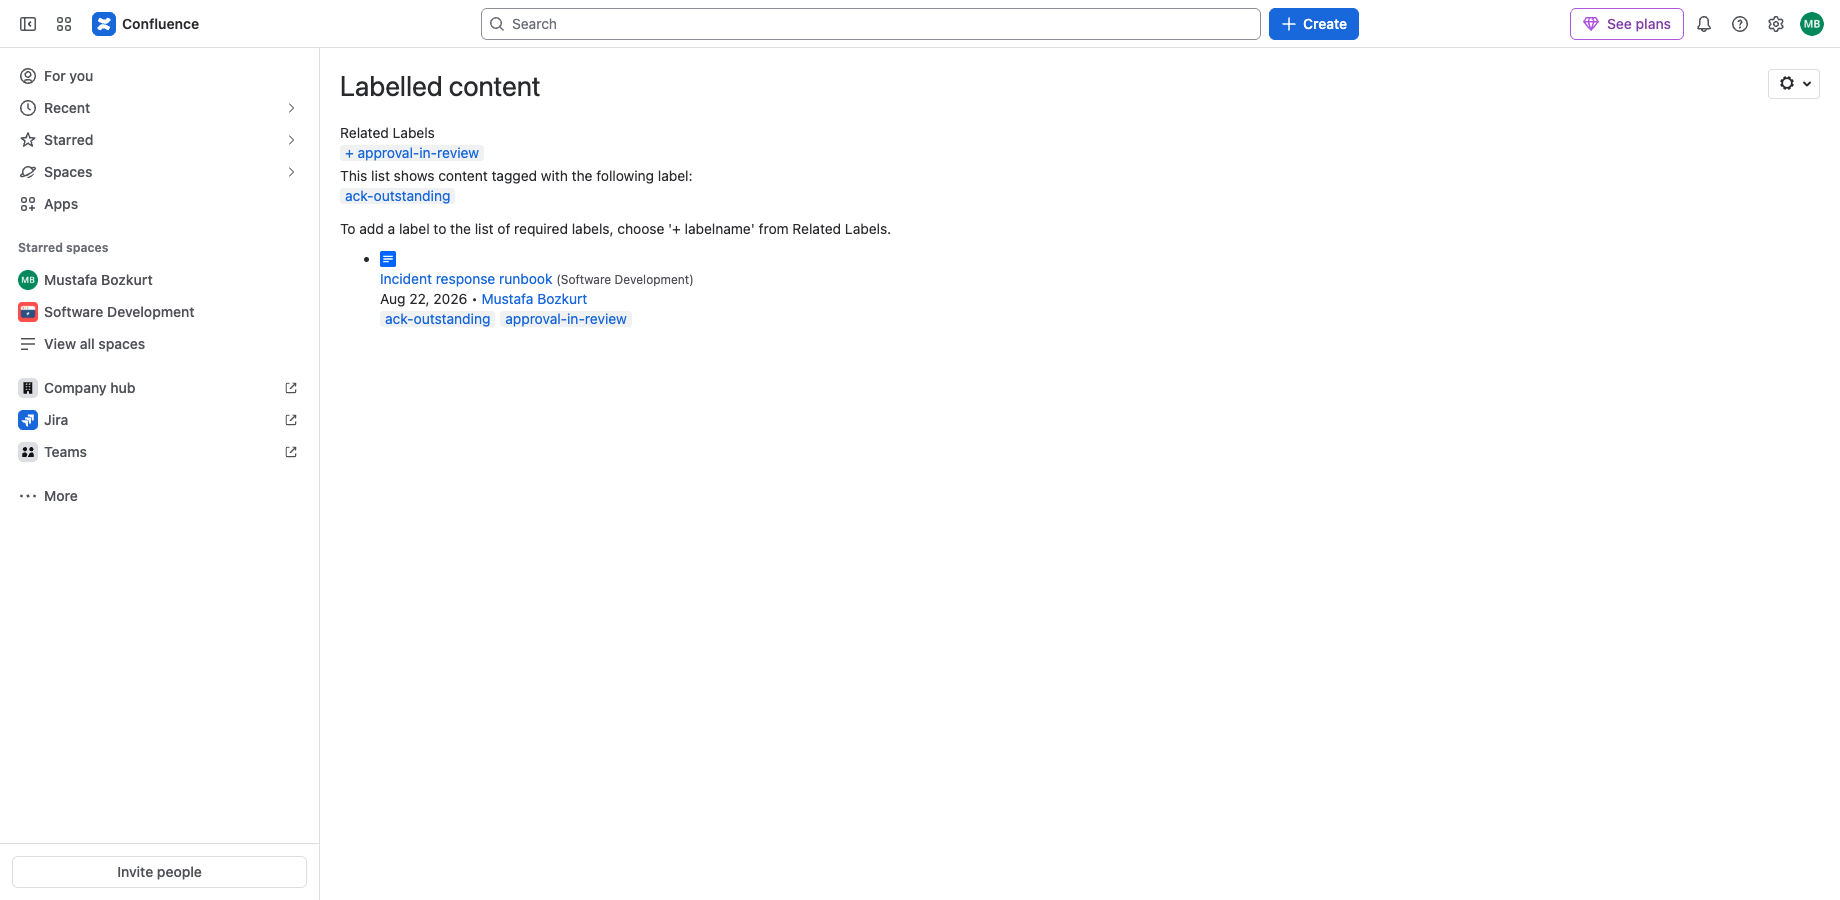Go to For you
This screenshot has width=1840, height=900.
[x=159, y=76]
